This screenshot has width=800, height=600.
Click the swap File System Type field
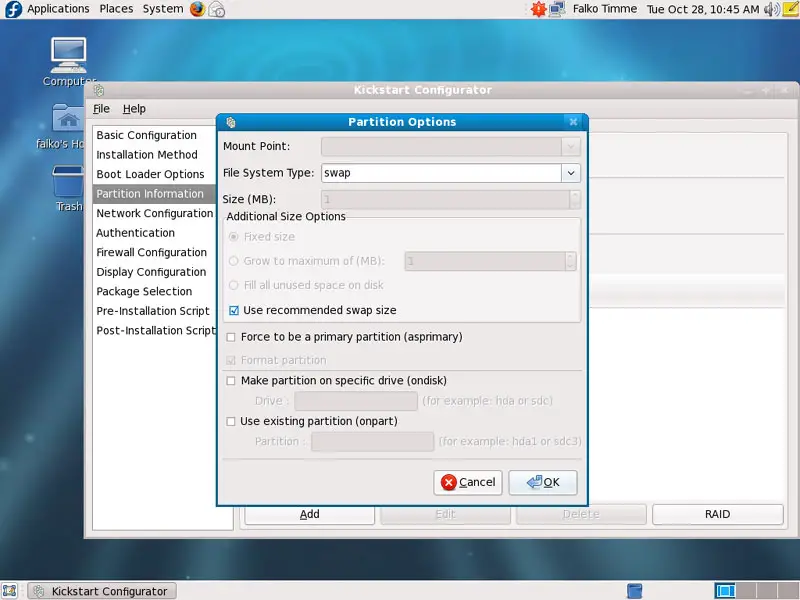pyautogui.click(x=442, y=173)
